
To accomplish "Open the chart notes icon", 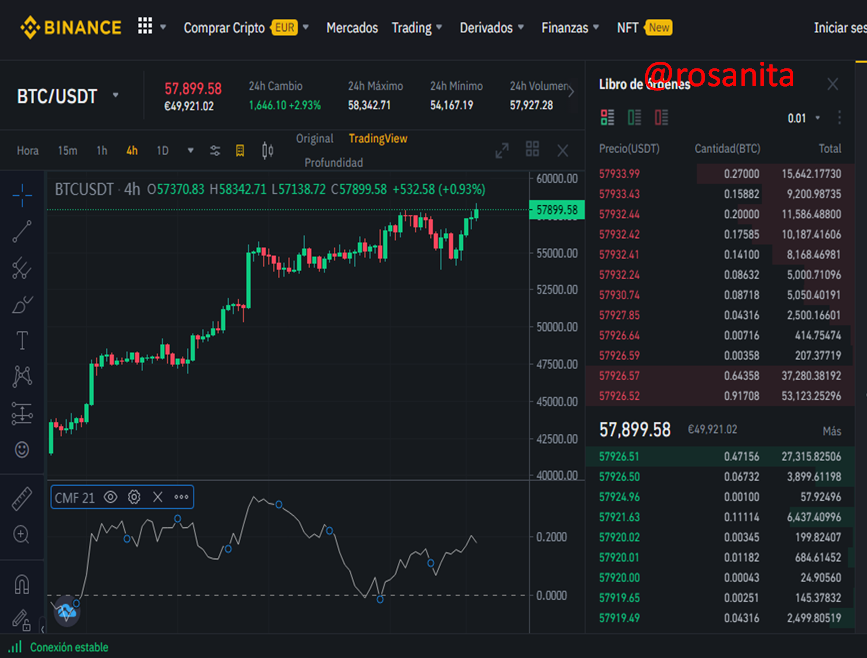I will pyautogui.click(x=240, y=151).
